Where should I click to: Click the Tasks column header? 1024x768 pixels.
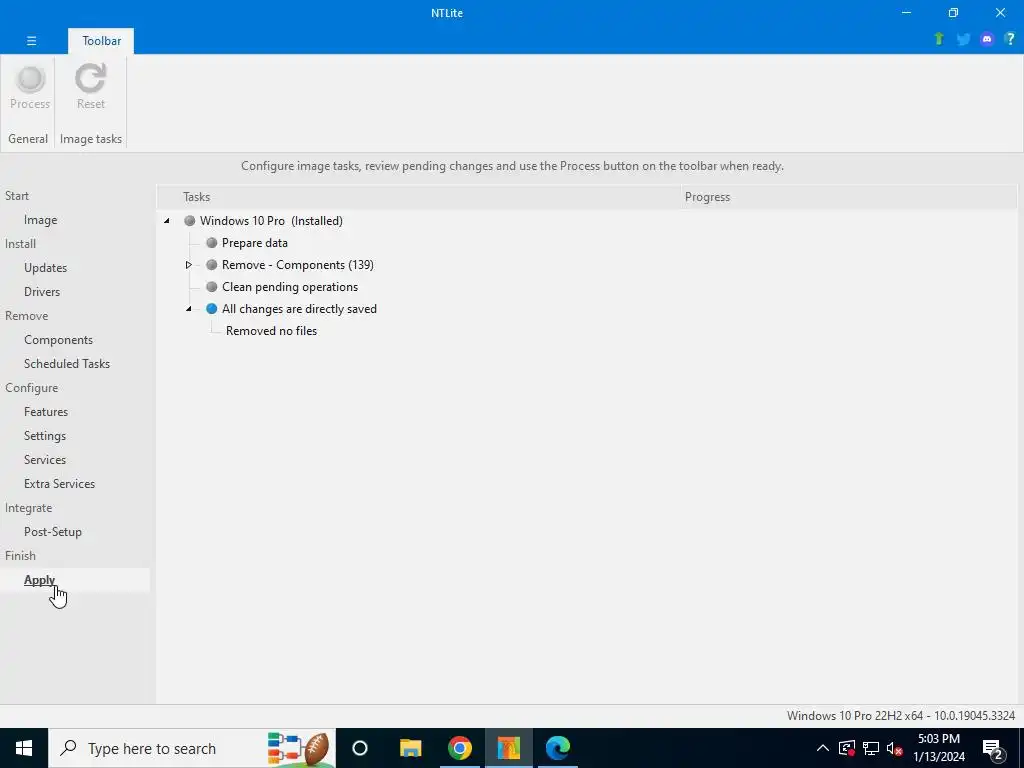tap(419, 197)
